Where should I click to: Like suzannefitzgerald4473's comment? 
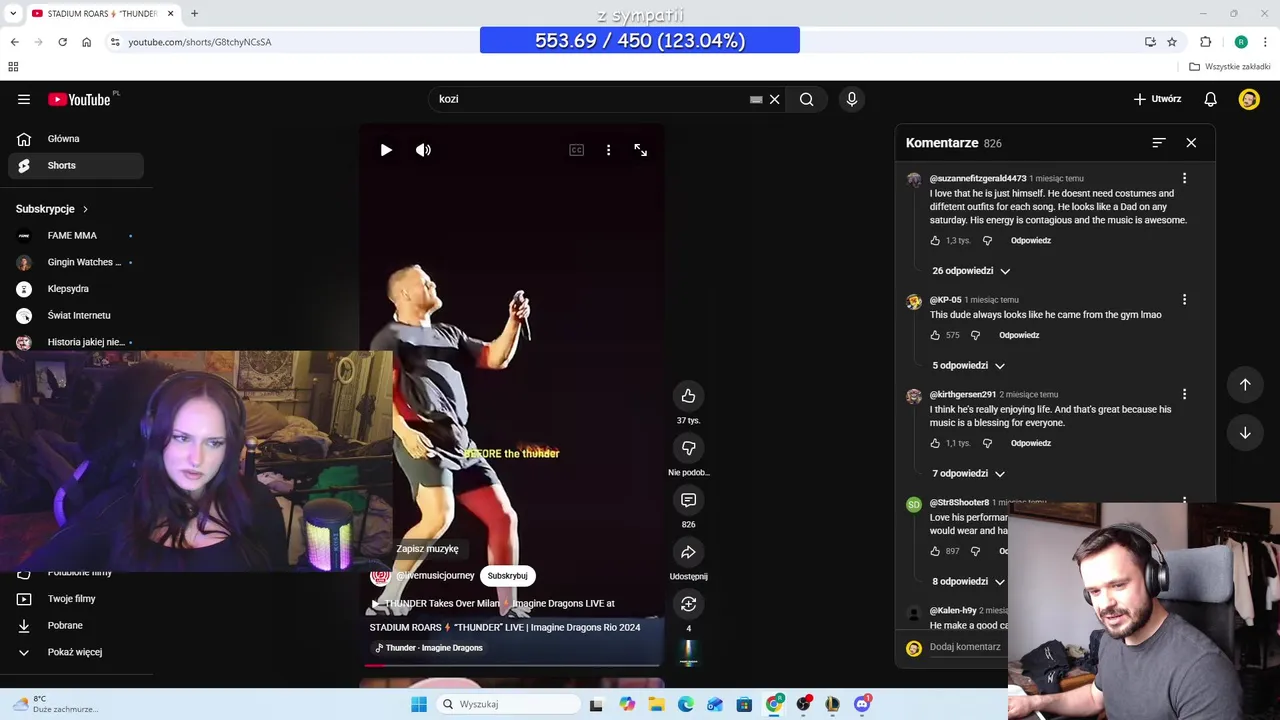935,241
